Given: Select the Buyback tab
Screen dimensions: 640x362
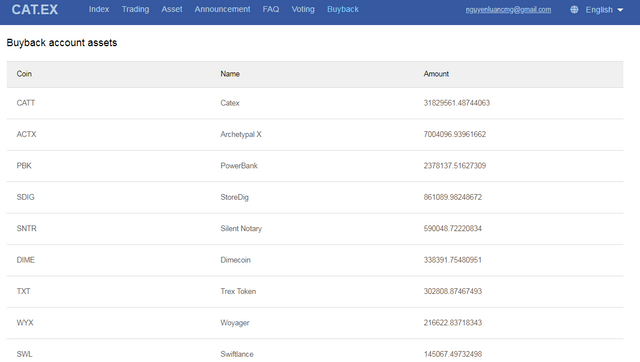Looking at the screenshot, I should [x=343, y=9].
